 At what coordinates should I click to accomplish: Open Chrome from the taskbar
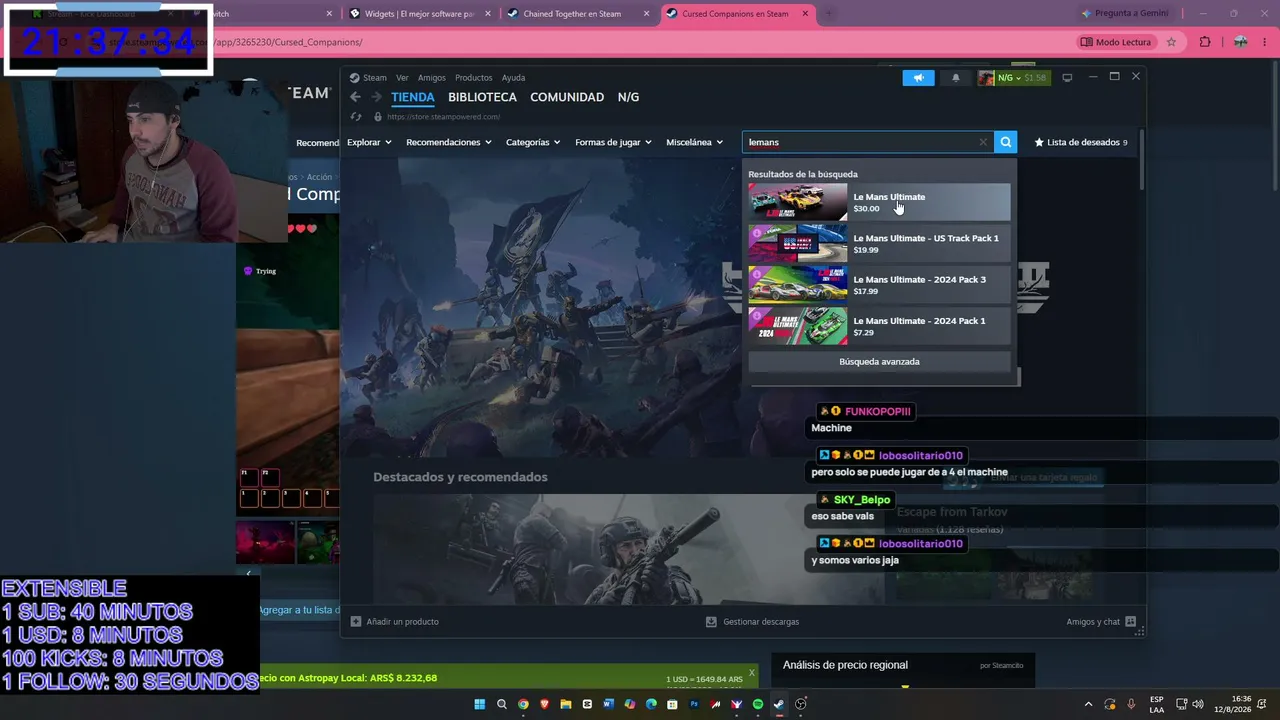click(x=523, y=704)
